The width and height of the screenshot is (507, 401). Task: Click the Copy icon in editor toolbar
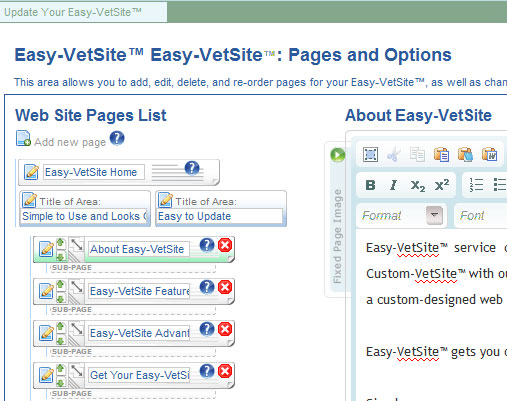[x=417, y=155]
